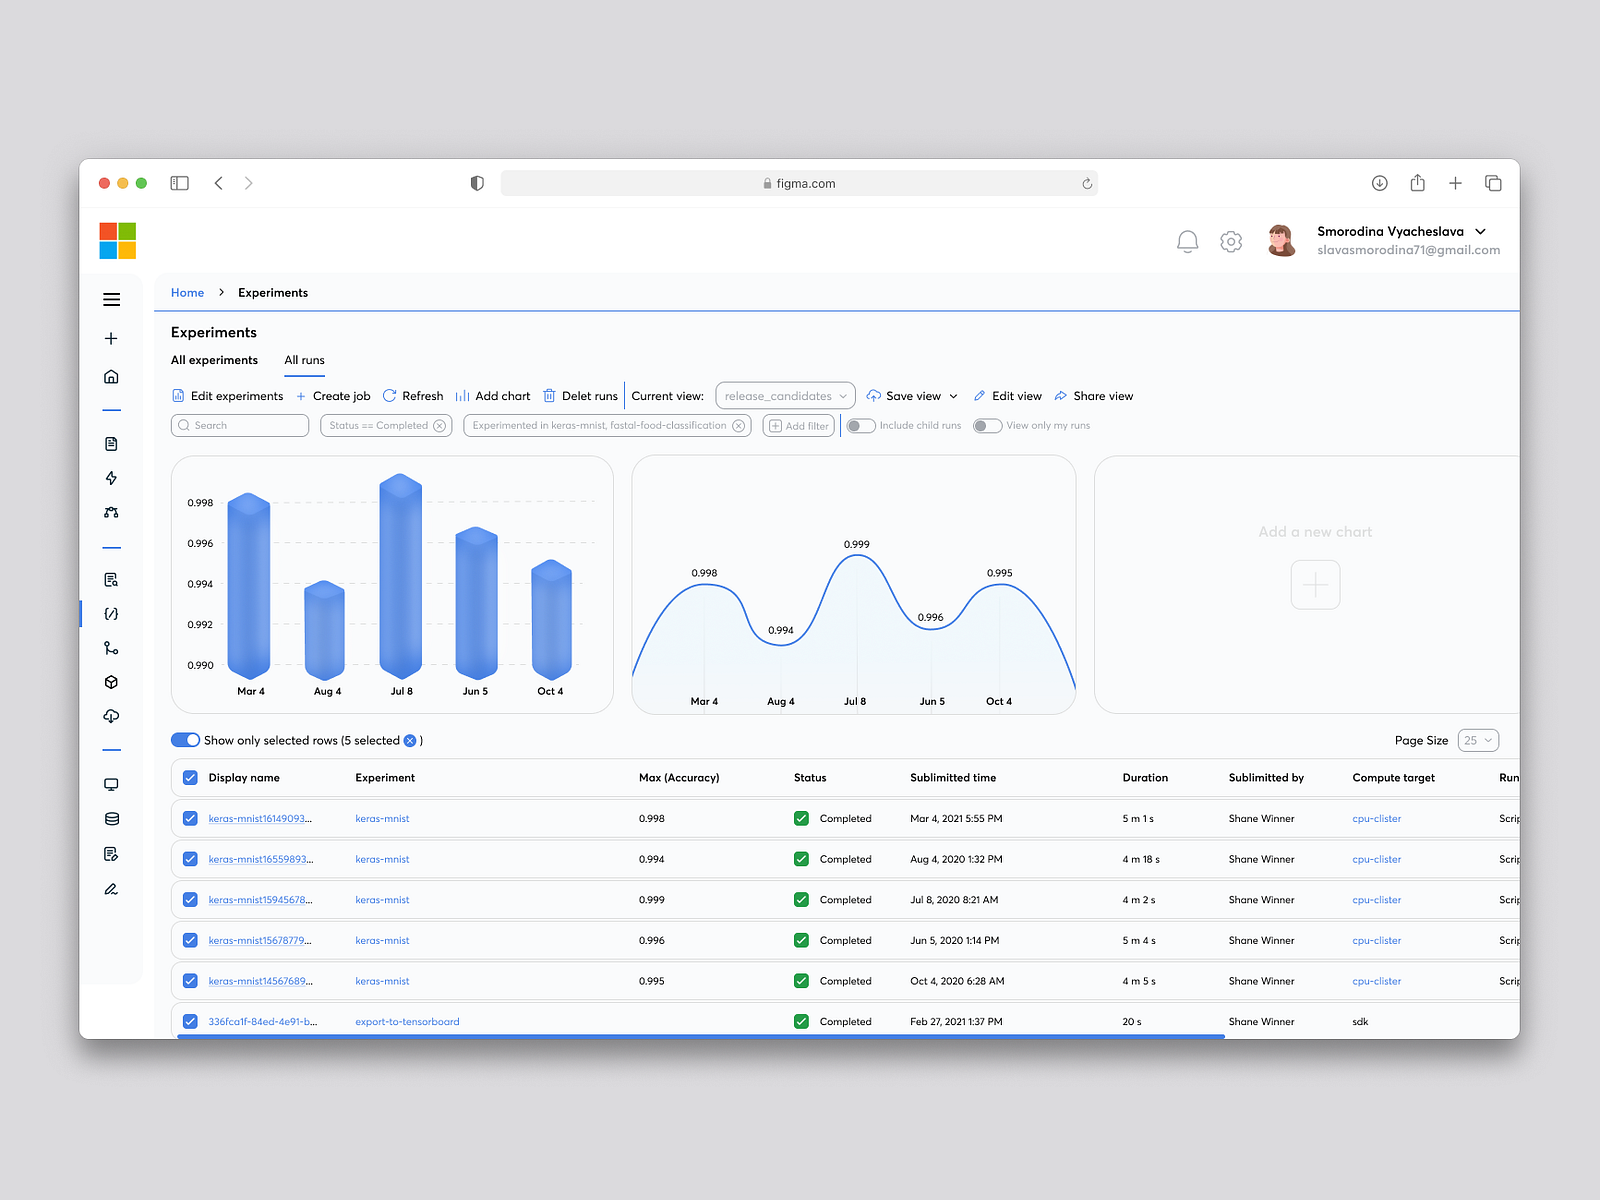Open the Notebooks icon in the sidebar
Screen dimensions: 1600x1200
click(111, 444)
